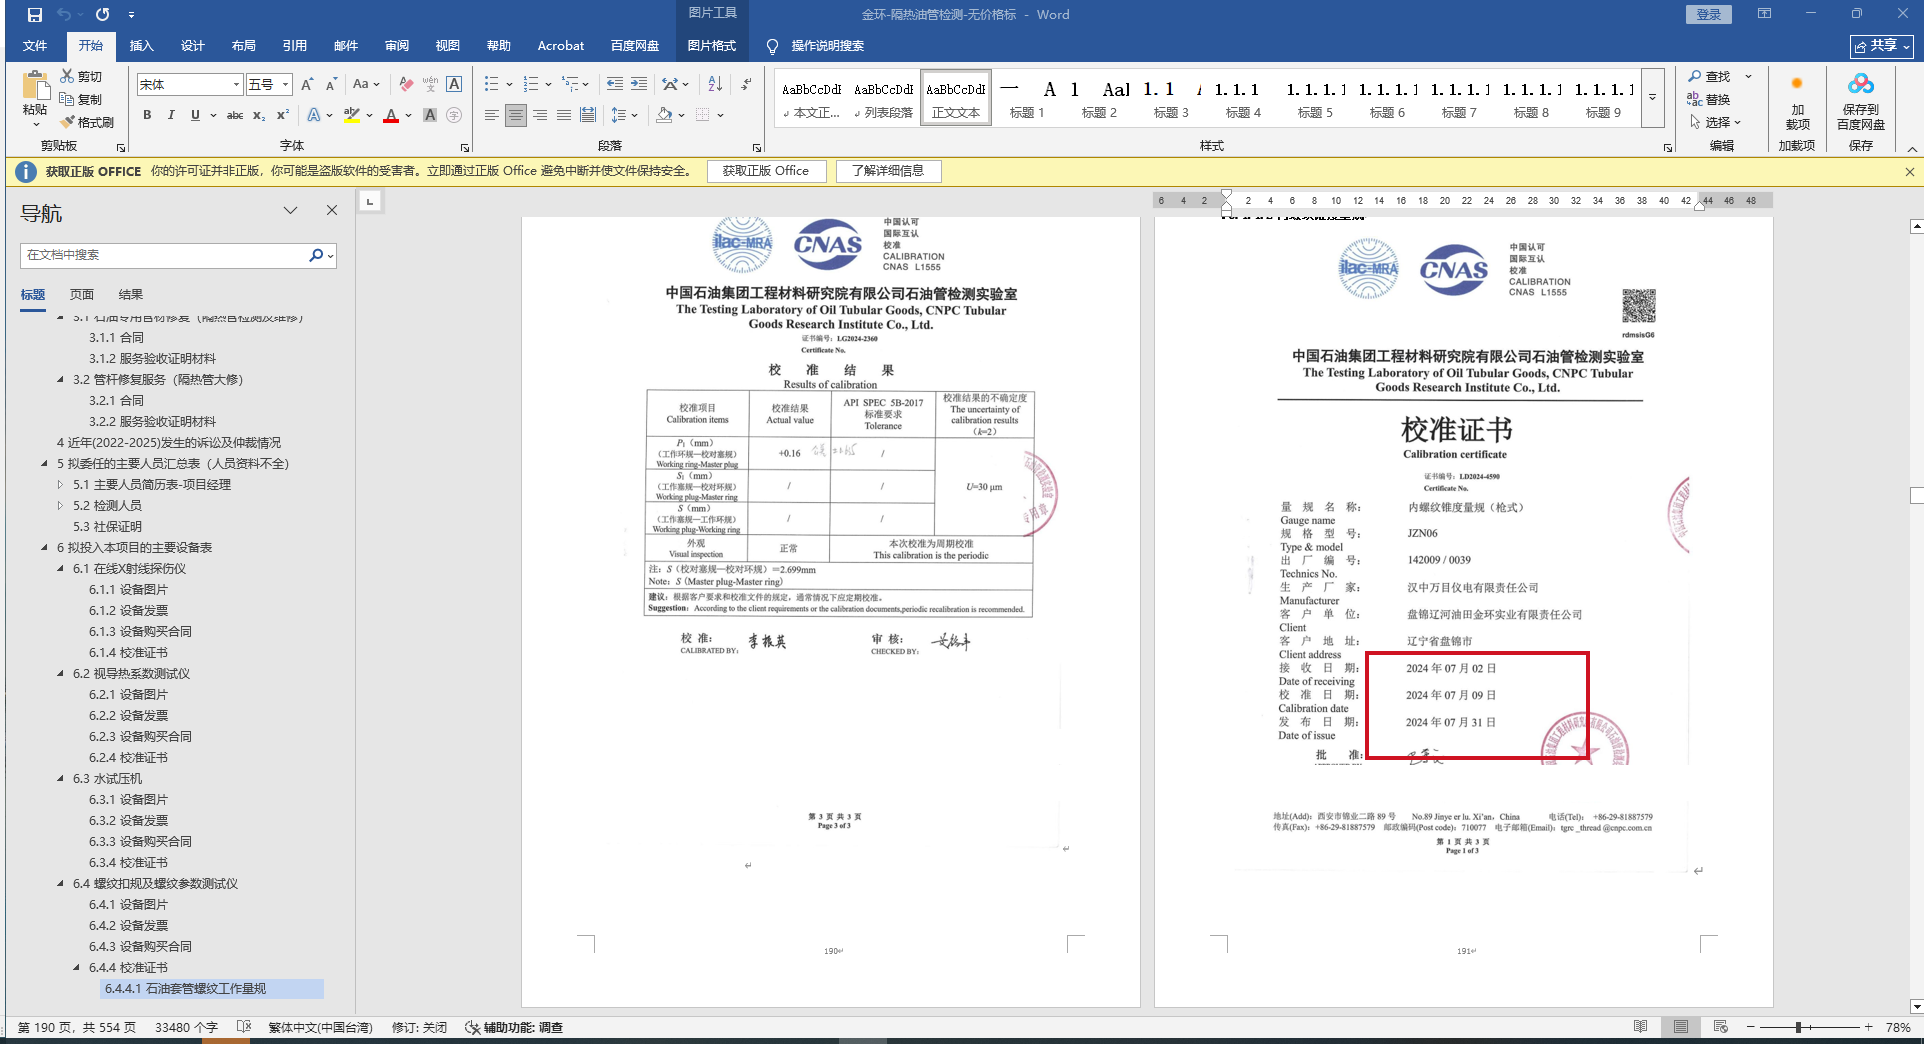This screenshot has width=1924, height=1044.
Task: Decrease font size with the shrink font icon
Action: click(x=331, y=85)
